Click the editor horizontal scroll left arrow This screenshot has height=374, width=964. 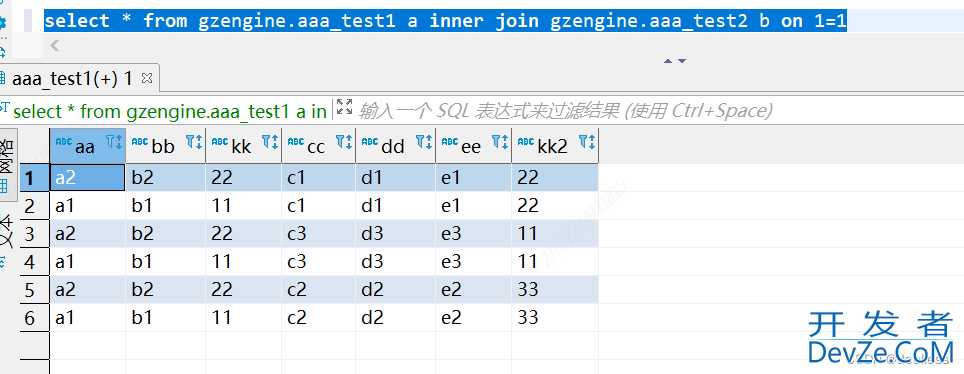54,45
